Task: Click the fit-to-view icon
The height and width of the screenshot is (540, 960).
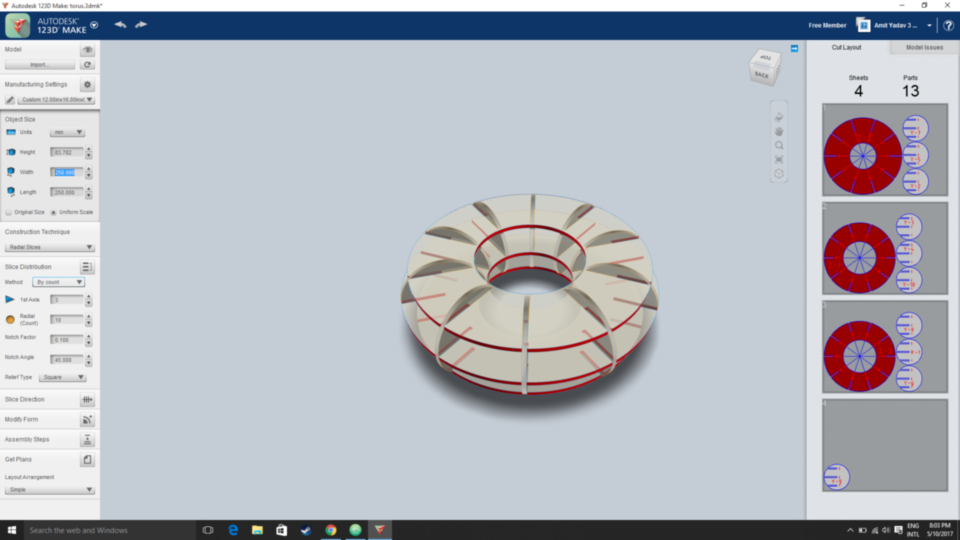Action: (779, 160)
